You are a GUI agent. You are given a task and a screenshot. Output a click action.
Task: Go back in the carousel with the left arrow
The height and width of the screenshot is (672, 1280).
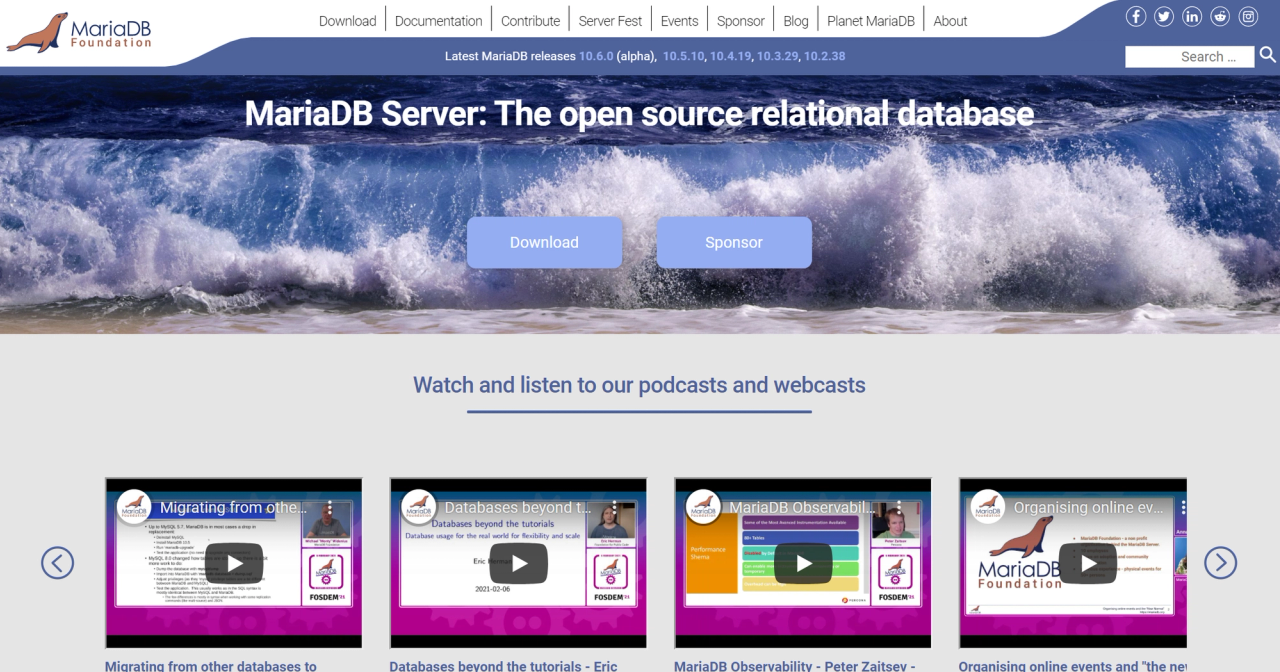tap(57, 562)
